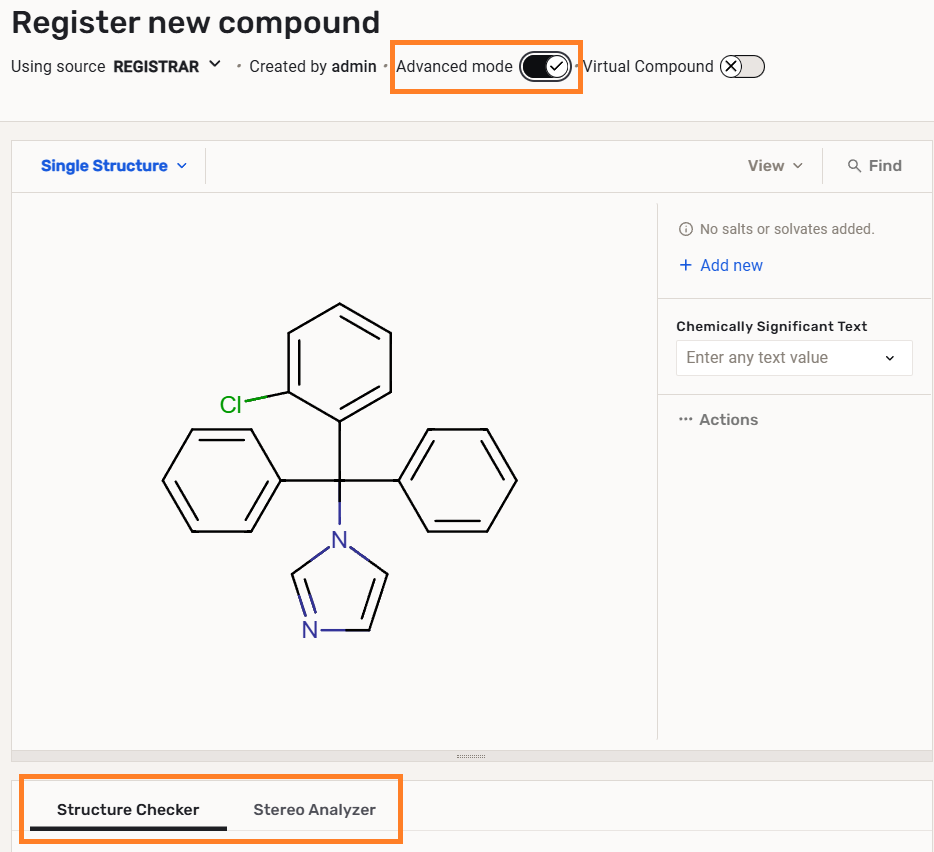Screen dimensions: 934x852
Task: Open the View dropdown menu
Action: (x=775, y=166)
